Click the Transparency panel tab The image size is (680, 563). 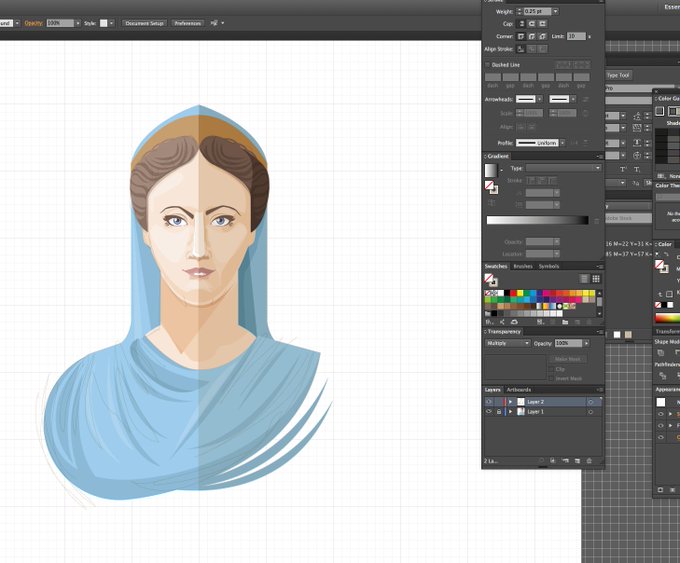tap(503, 331)
